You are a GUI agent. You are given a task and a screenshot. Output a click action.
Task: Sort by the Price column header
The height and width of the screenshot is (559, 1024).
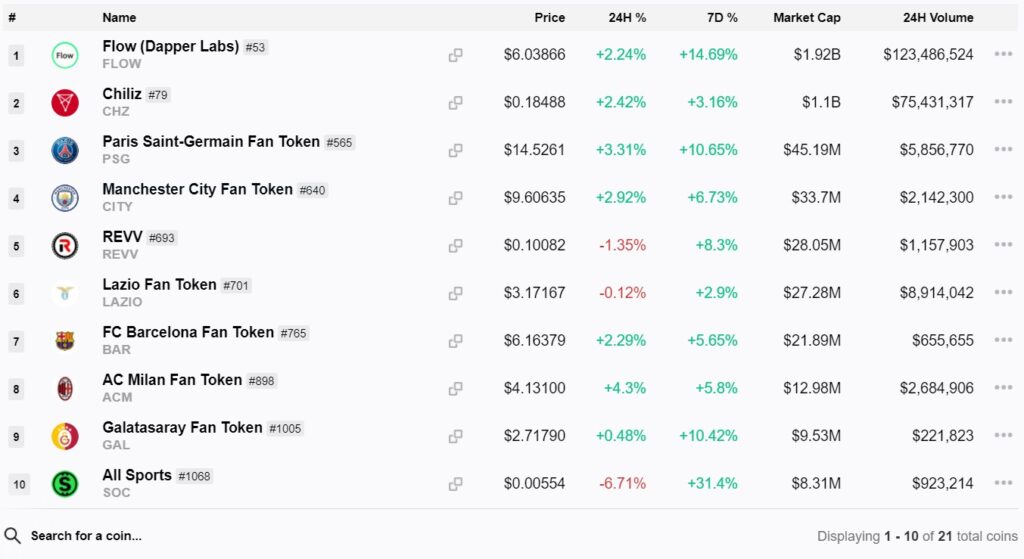coord(549,18)
